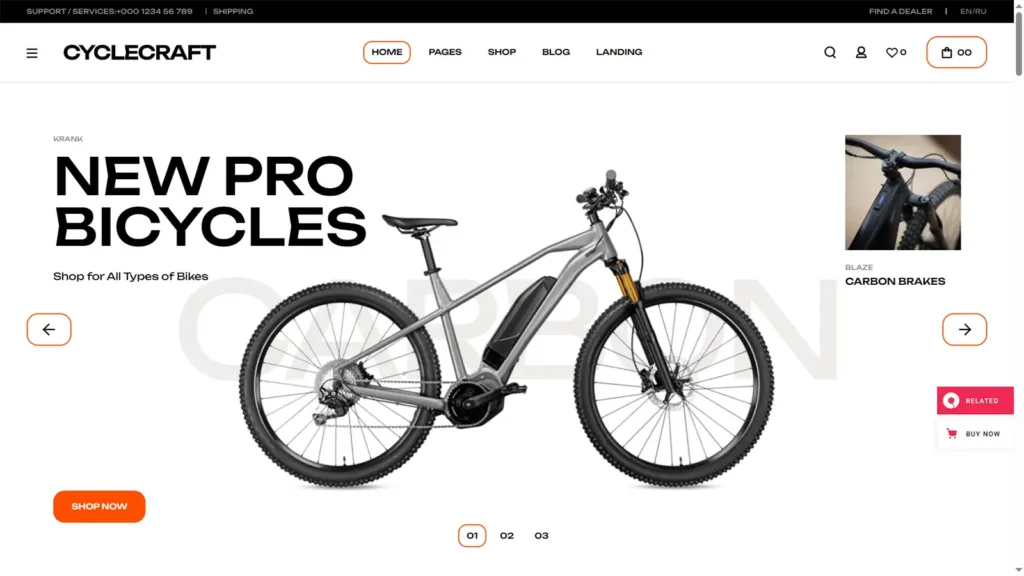Go to previous slide with left arrow
The height and width of the screenshot is (576, 1024).
click(x=49, y=329)
